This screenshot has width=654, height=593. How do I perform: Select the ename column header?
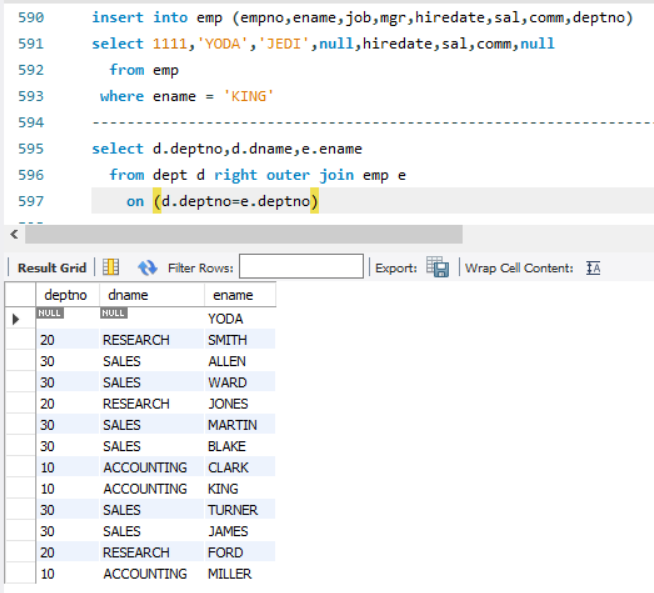pyautogui.click(x=240, y=295)
